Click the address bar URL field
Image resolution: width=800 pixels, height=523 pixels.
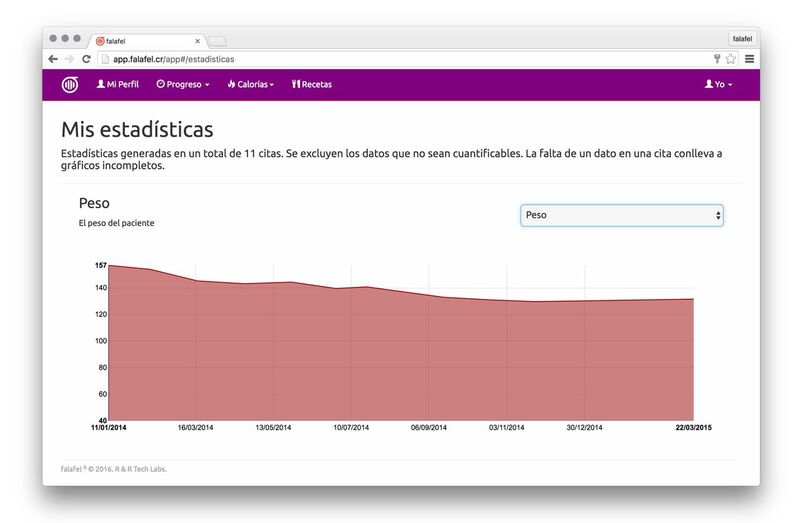400,59
